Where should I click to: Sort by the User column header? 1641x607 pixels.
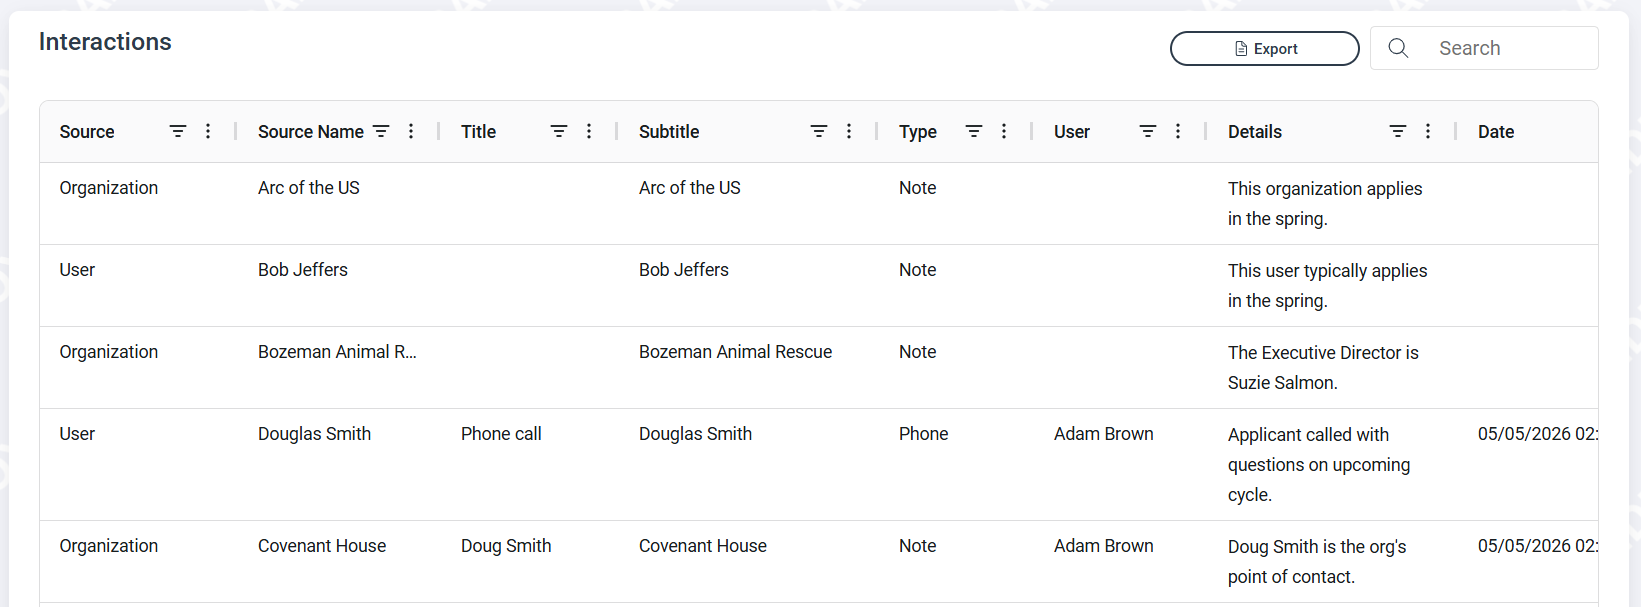click(1072, 132)
